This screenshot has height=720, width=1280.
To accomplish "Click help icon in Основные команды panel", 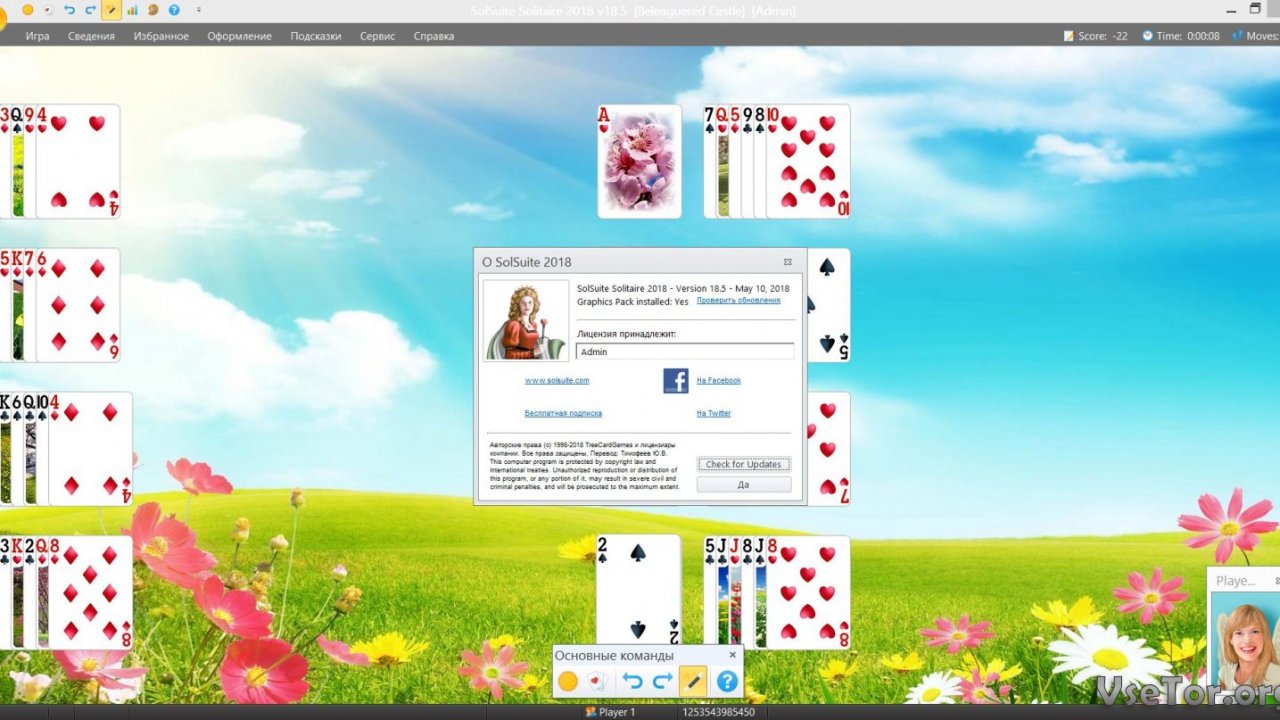I will pyautogui.click(x=727, y=682).
